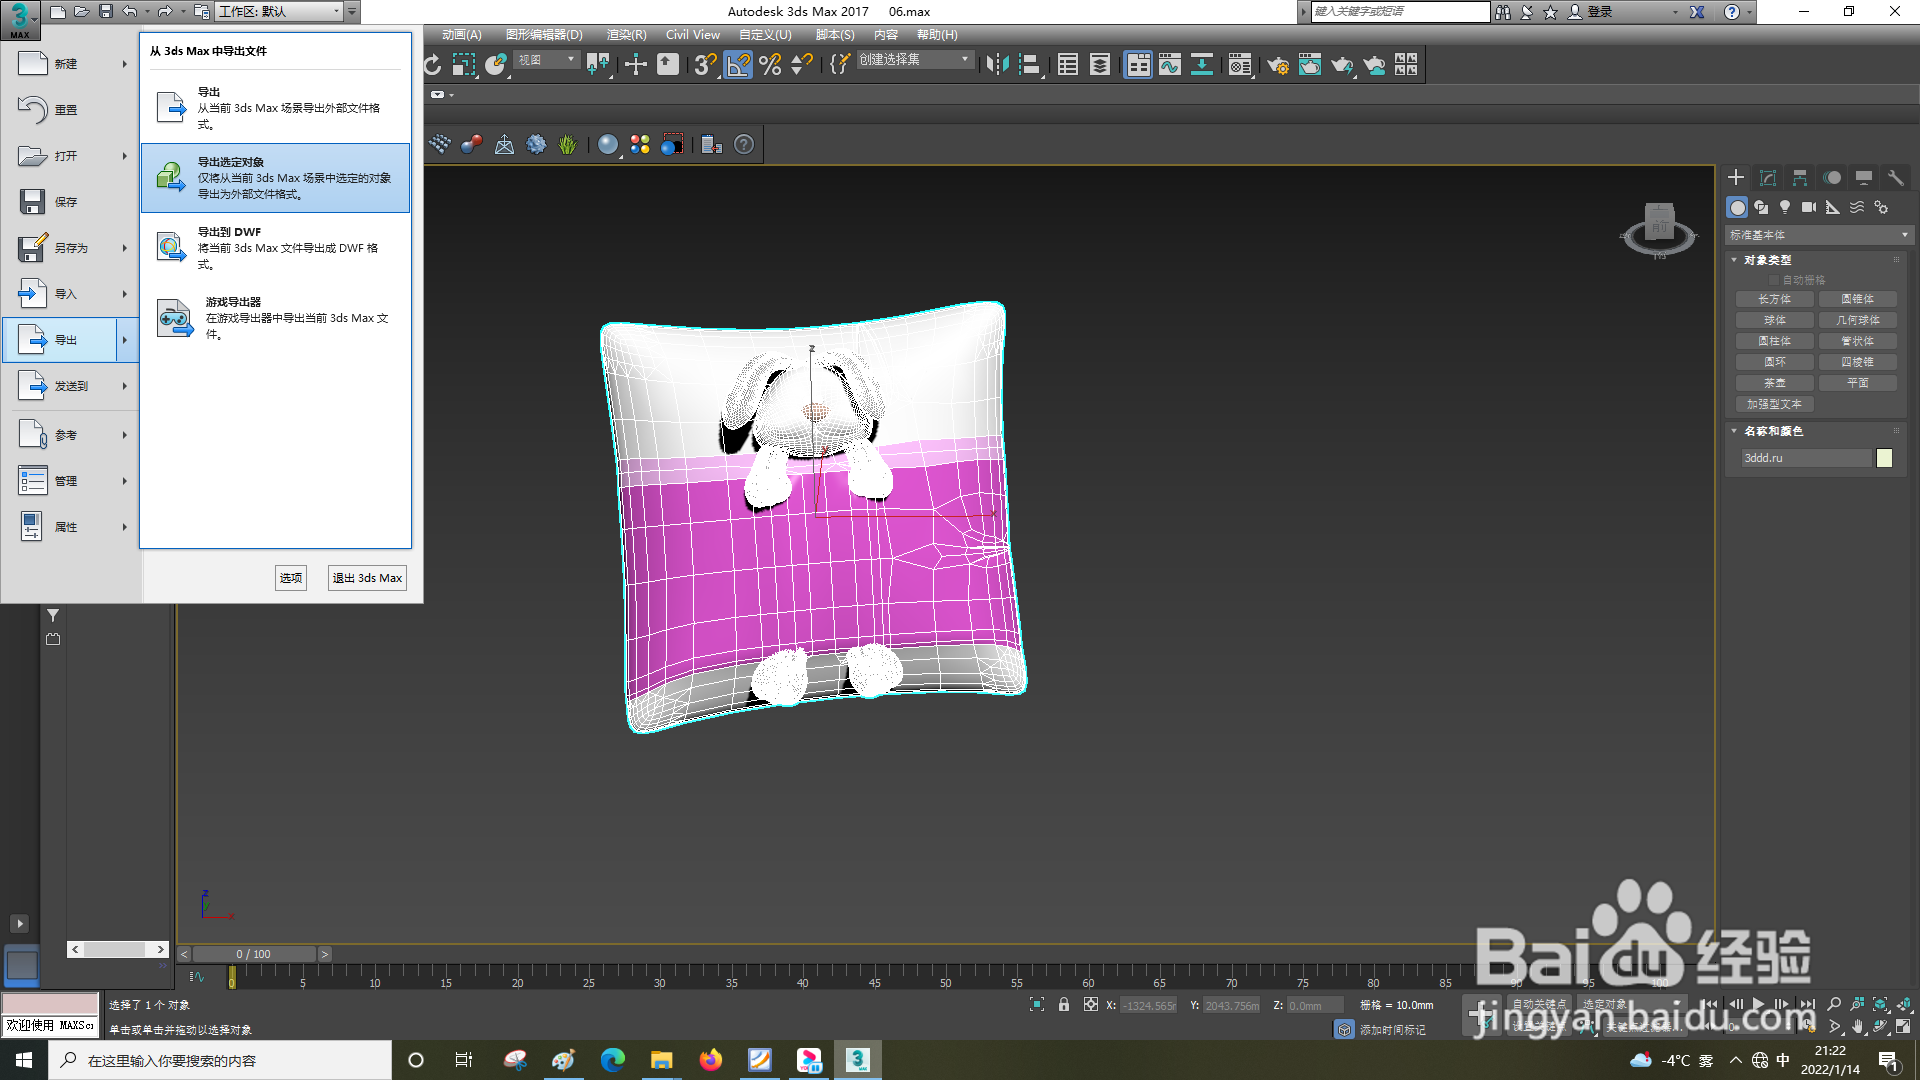Click the object name field 3ddd.ru
Image resolution: width=1920 pixels, height=1082 pixels.
click(1805, 459)
